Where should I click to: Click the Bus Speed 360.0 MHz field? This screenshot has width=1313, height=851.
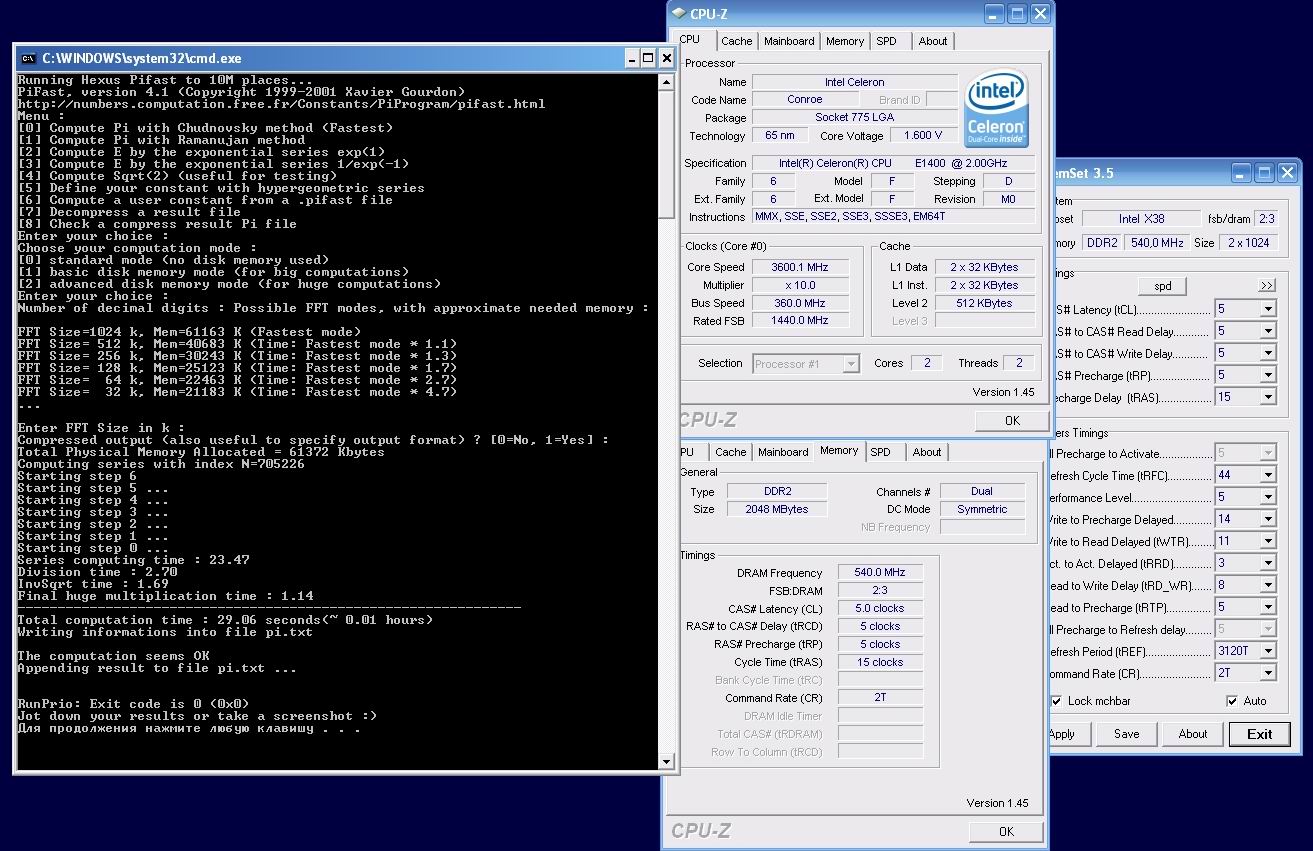coord(799,303)
